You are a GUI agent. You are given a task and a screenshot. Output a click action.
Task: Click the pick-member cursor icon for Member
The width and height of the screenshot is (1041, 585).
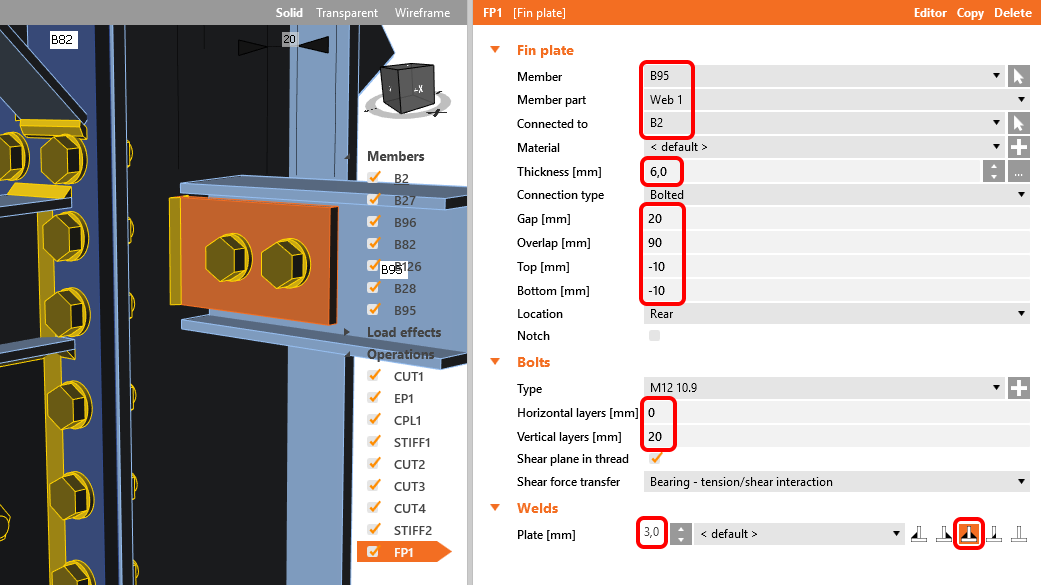tap(1018, 76)
